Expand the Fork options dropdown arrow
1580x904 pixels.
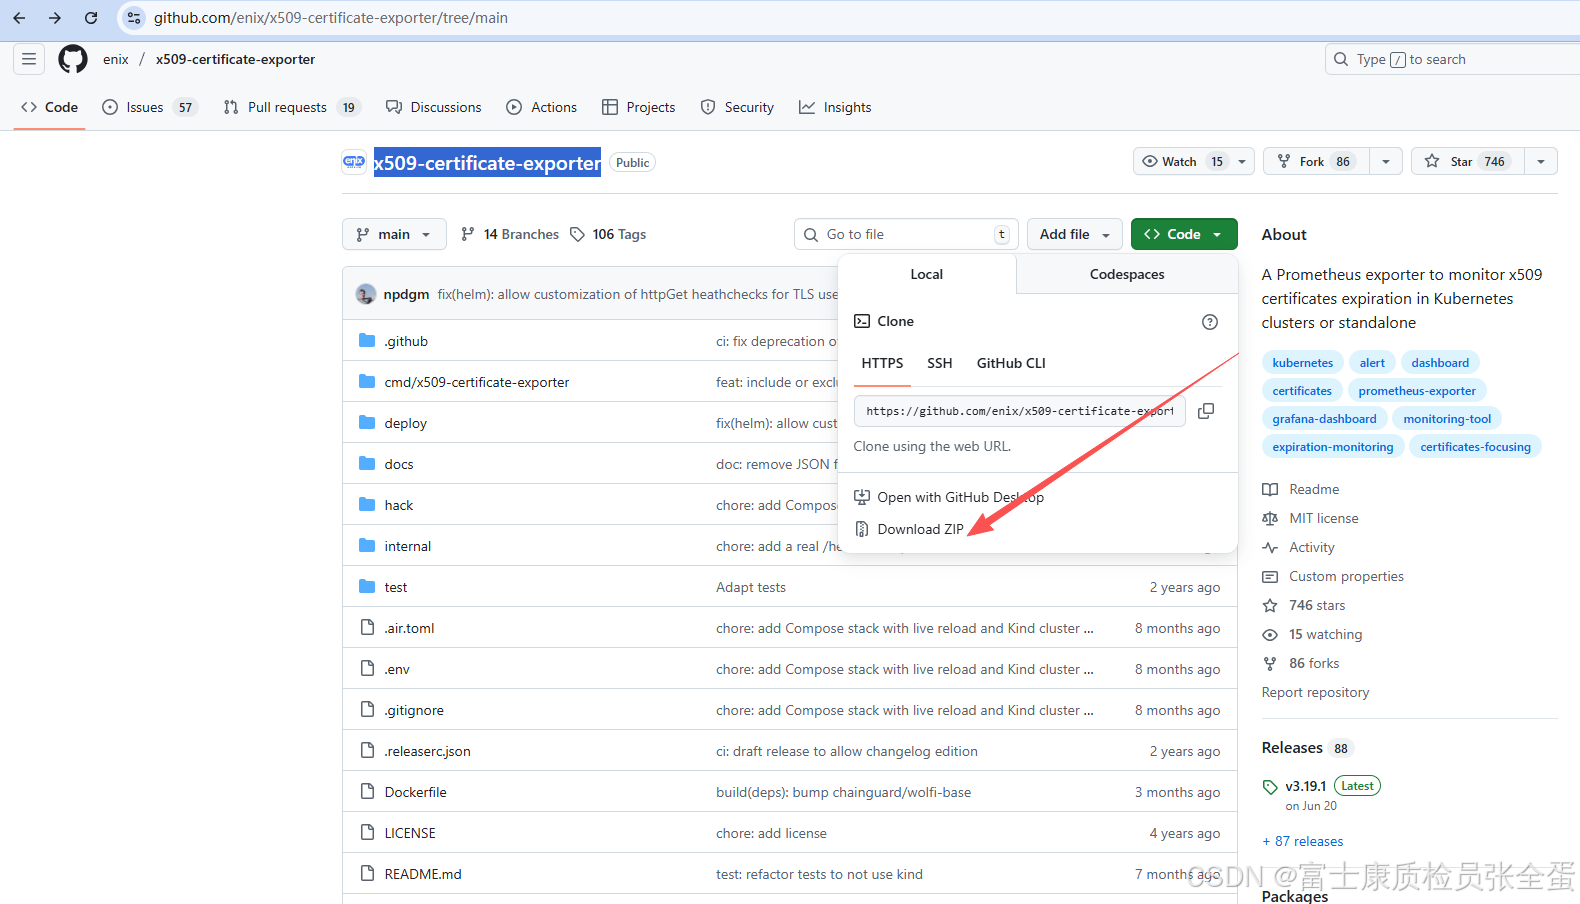click(1386, 161)
